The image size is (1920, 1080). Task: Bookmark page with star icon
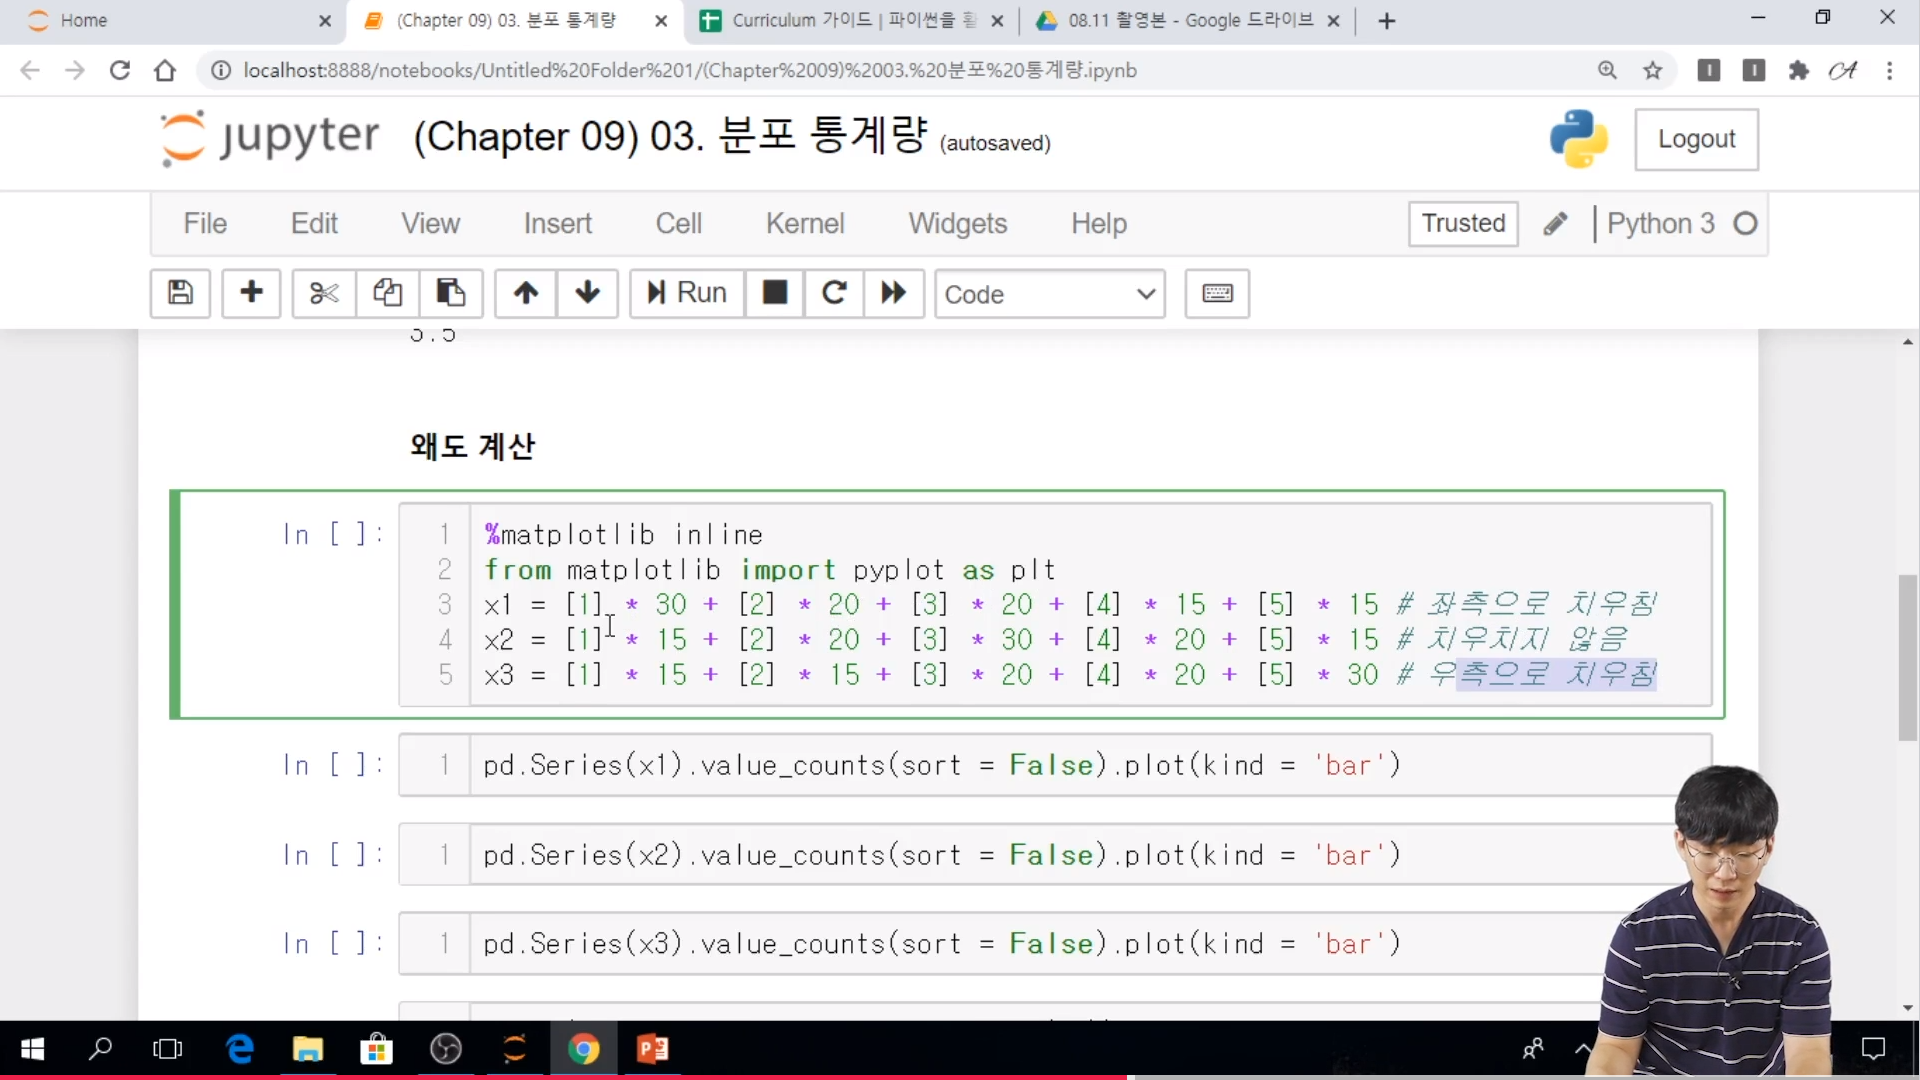click(x=1653, y=70)
